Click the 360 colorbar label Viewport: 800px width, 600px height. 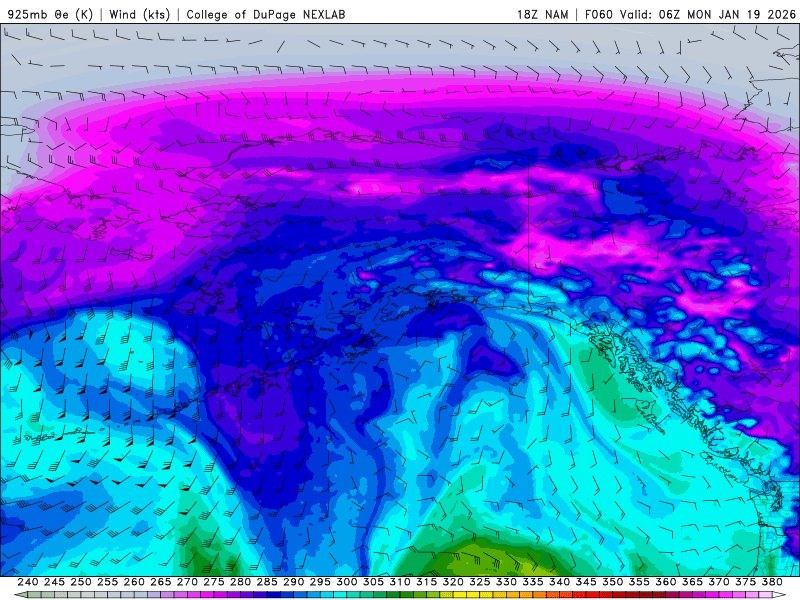coord(666,582)
